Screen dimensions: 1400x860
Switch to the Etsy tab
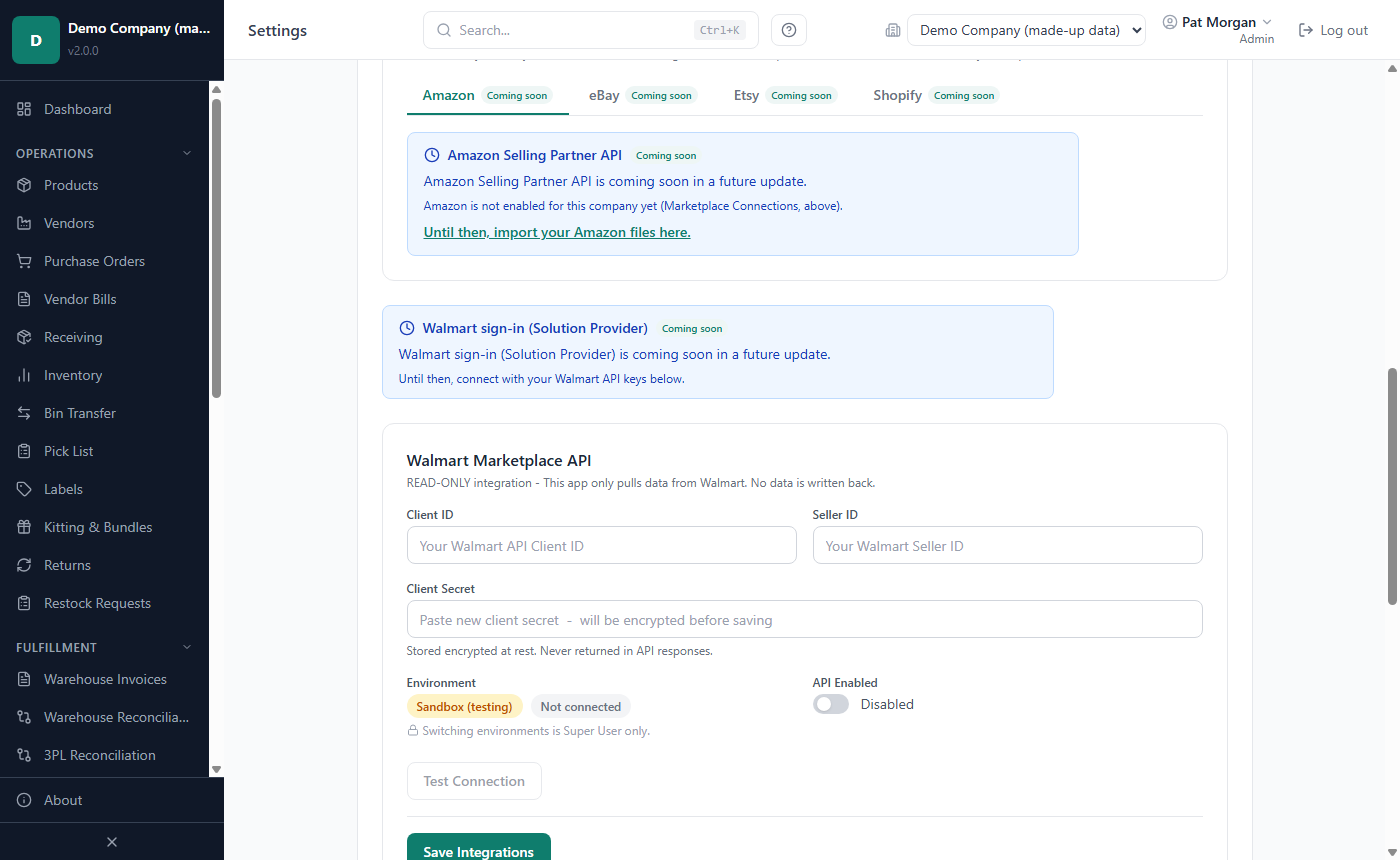click(x=786, y=95)
